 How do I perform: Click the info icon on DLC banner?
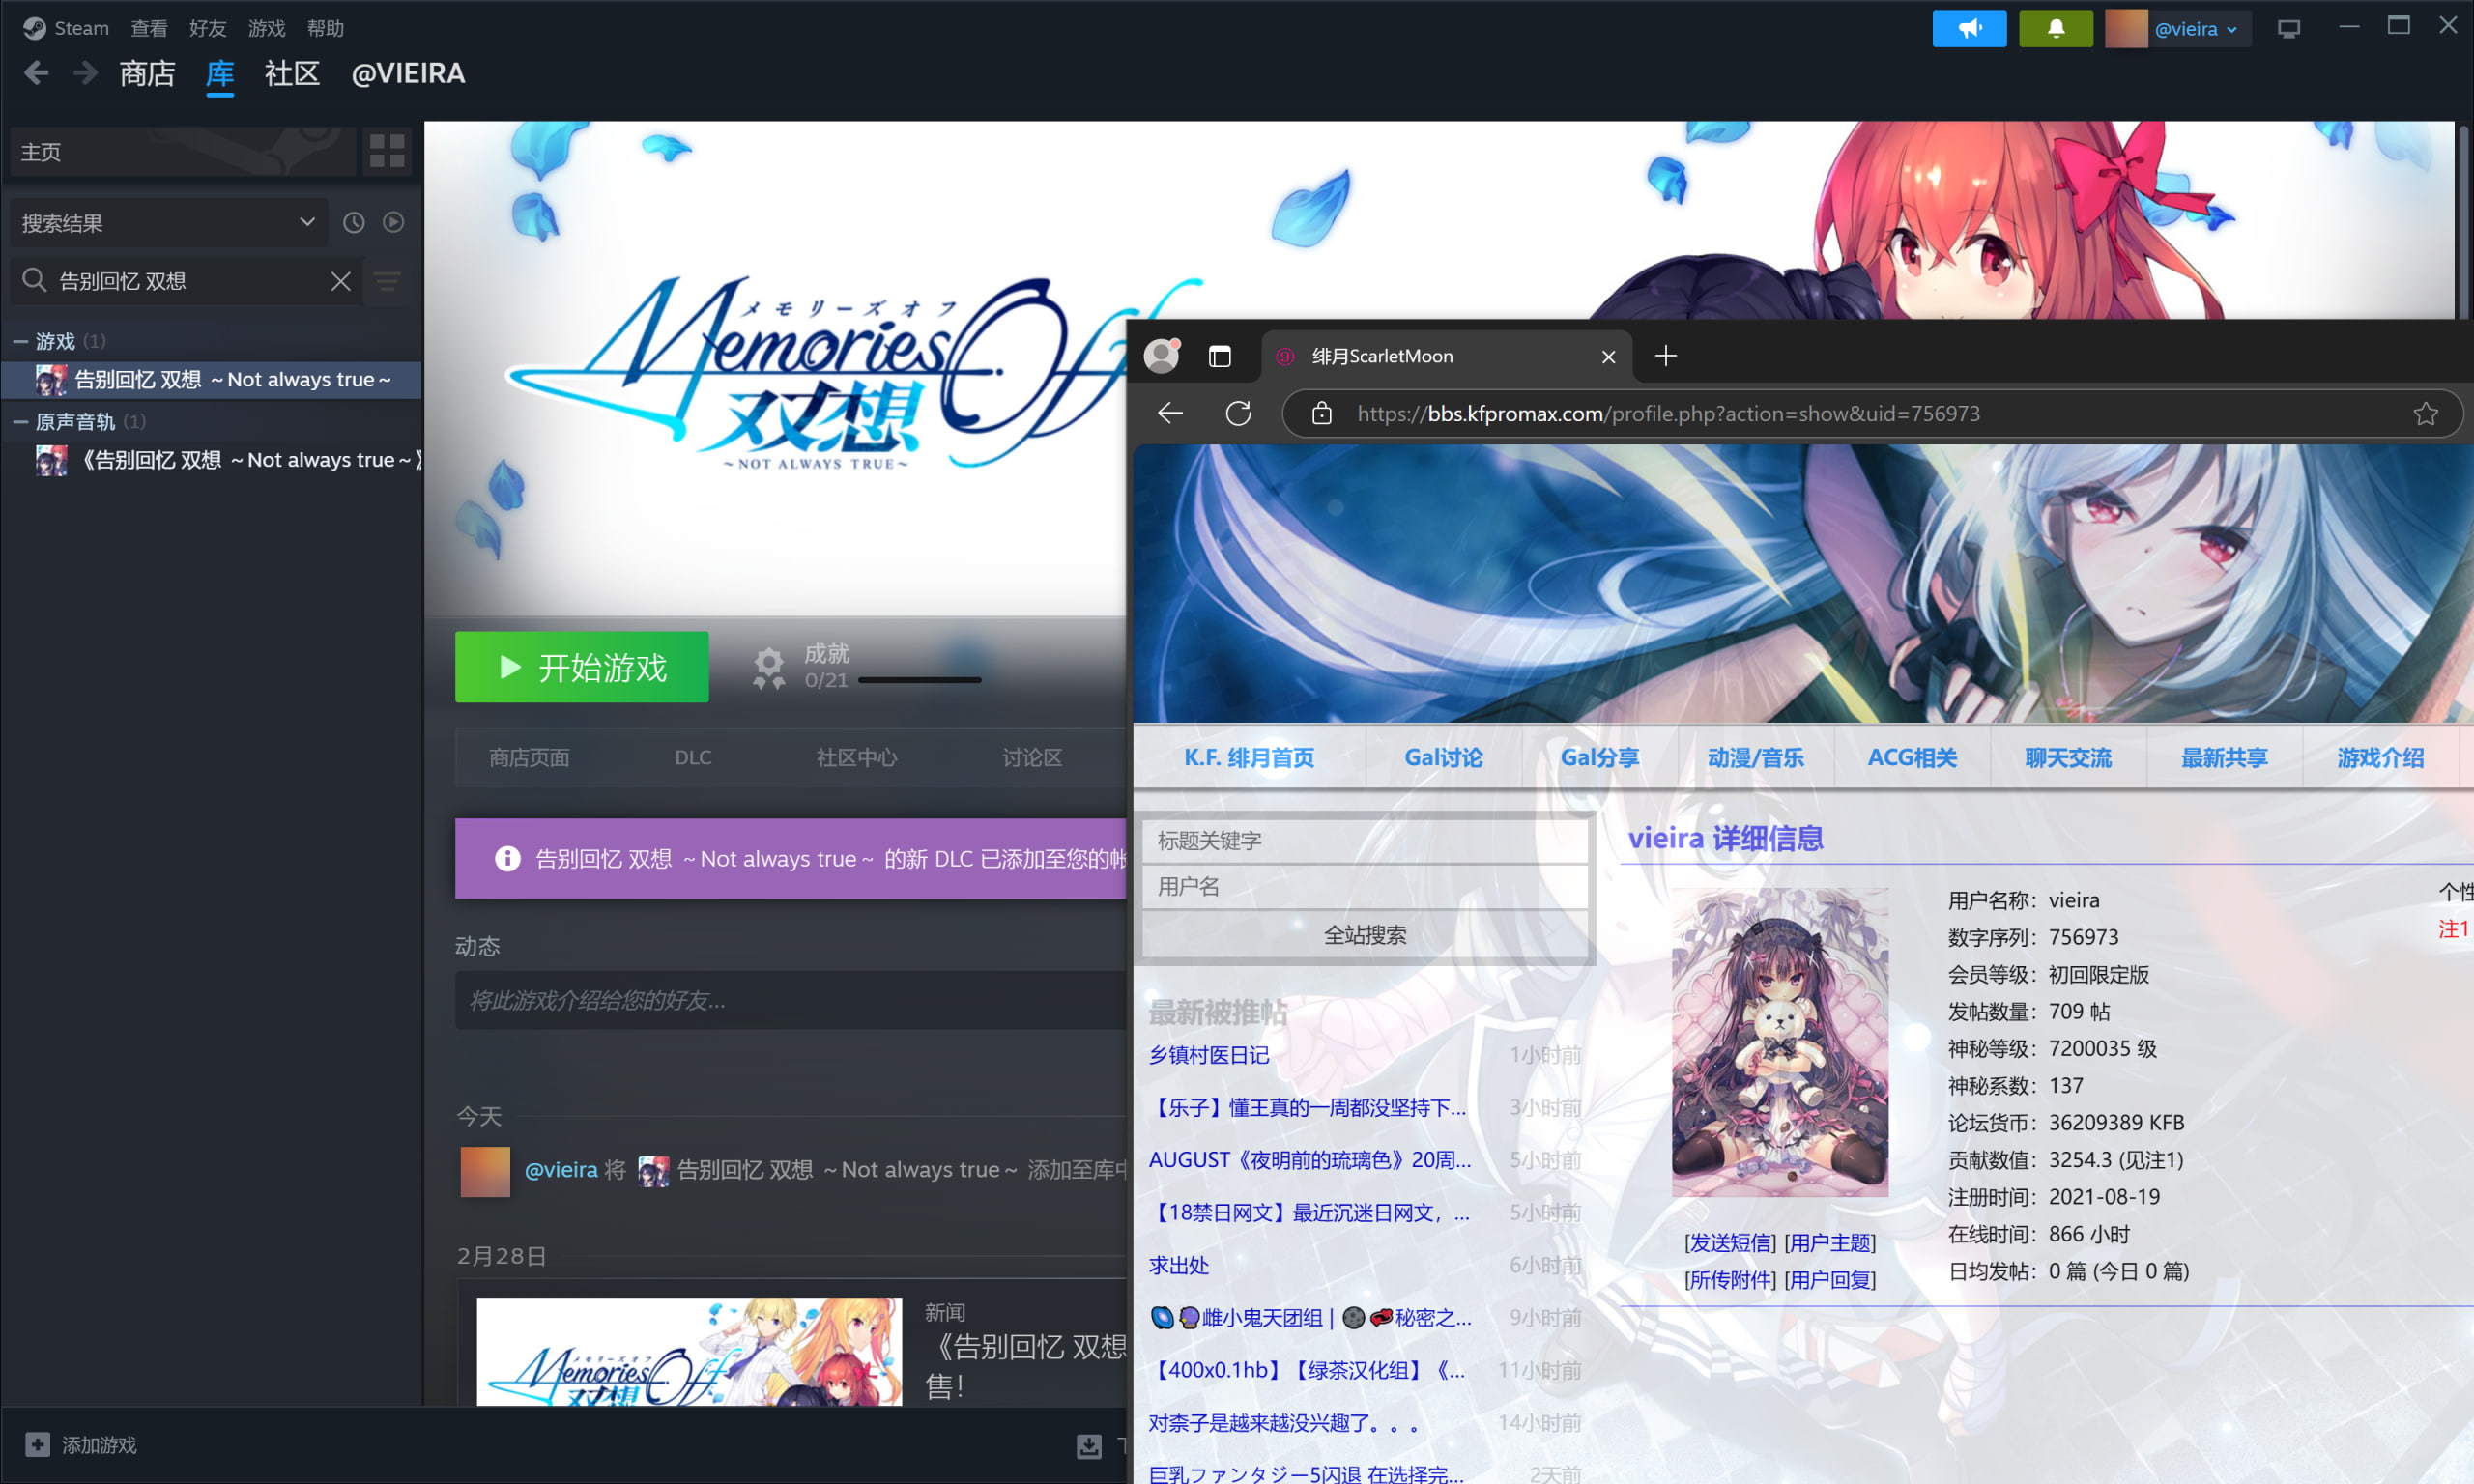(507, 858)
